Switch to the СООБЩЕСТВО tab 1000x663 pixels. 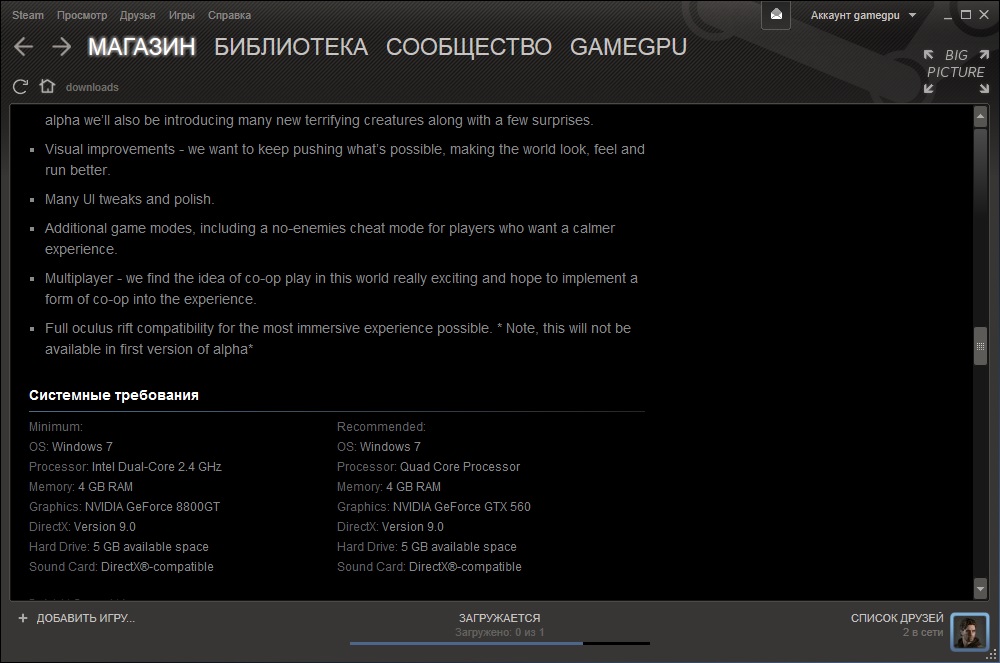coord(469,47)
